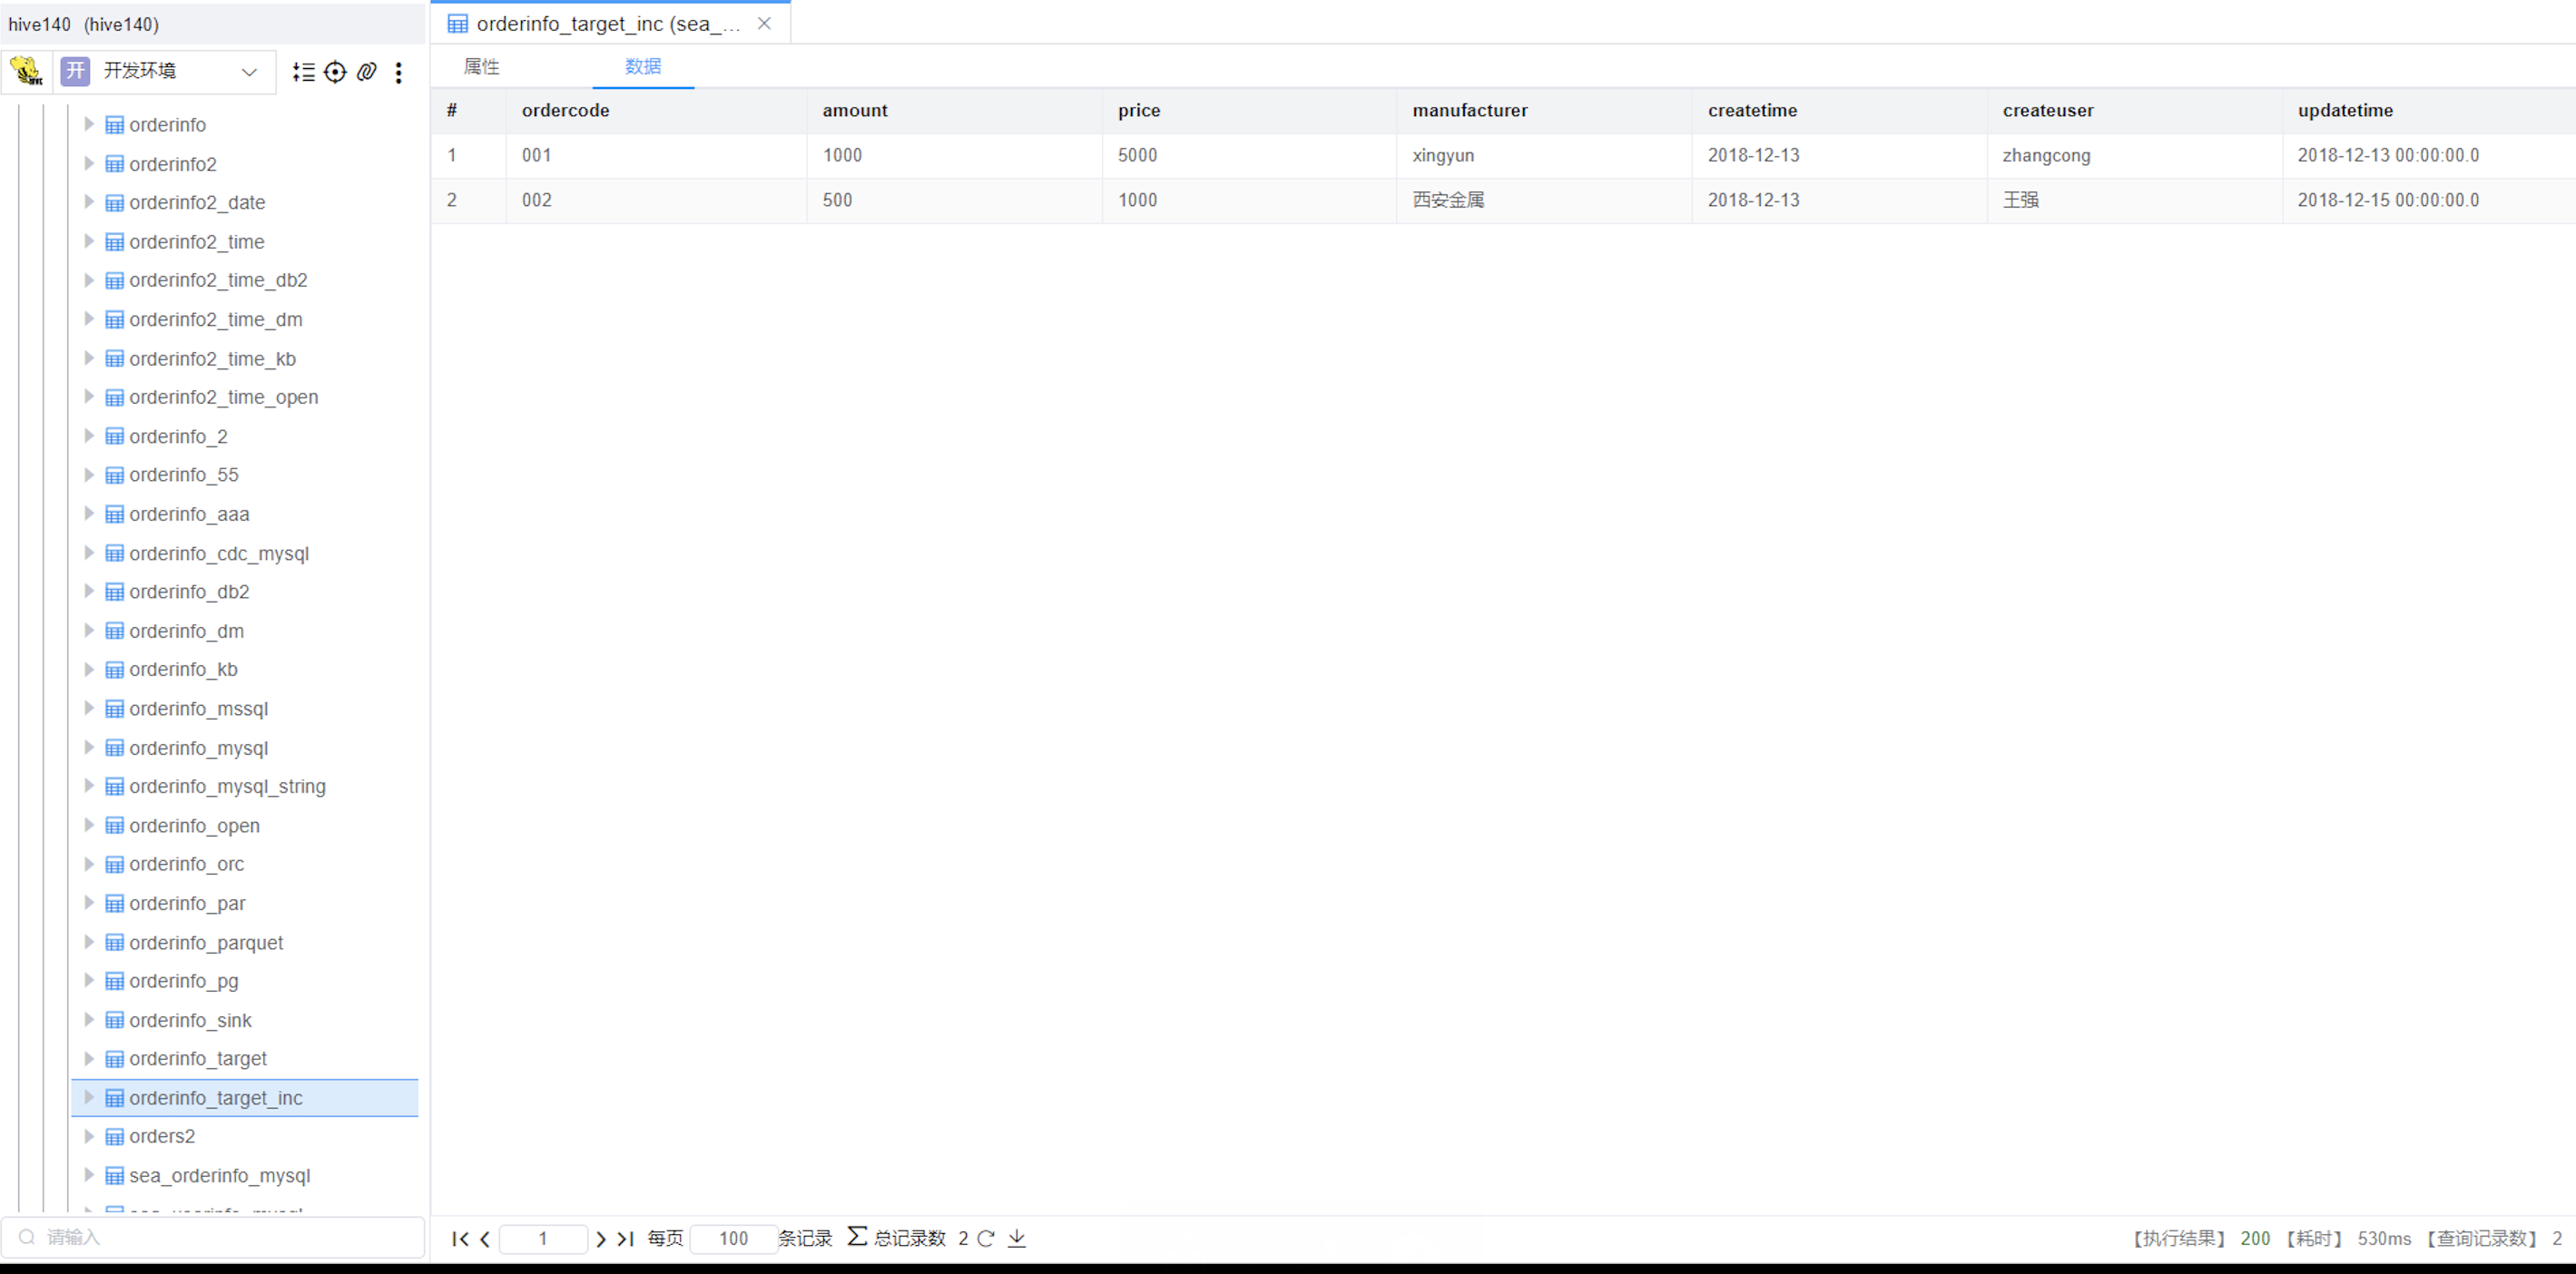Select orderinfo_sink in the table tree
The image size is (2576, 1274).
click(x=190, y=1020)
